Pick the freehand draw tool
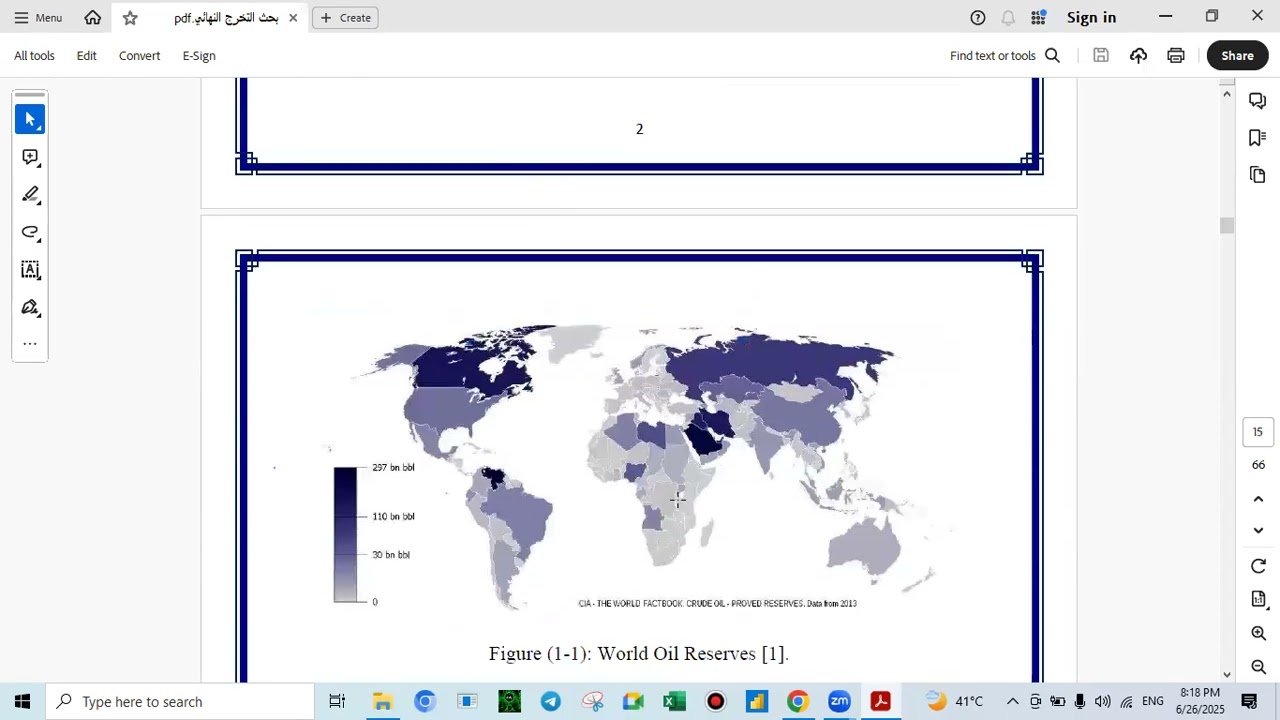The height and width of the screenshot is (720, 1280). (30, 232)
